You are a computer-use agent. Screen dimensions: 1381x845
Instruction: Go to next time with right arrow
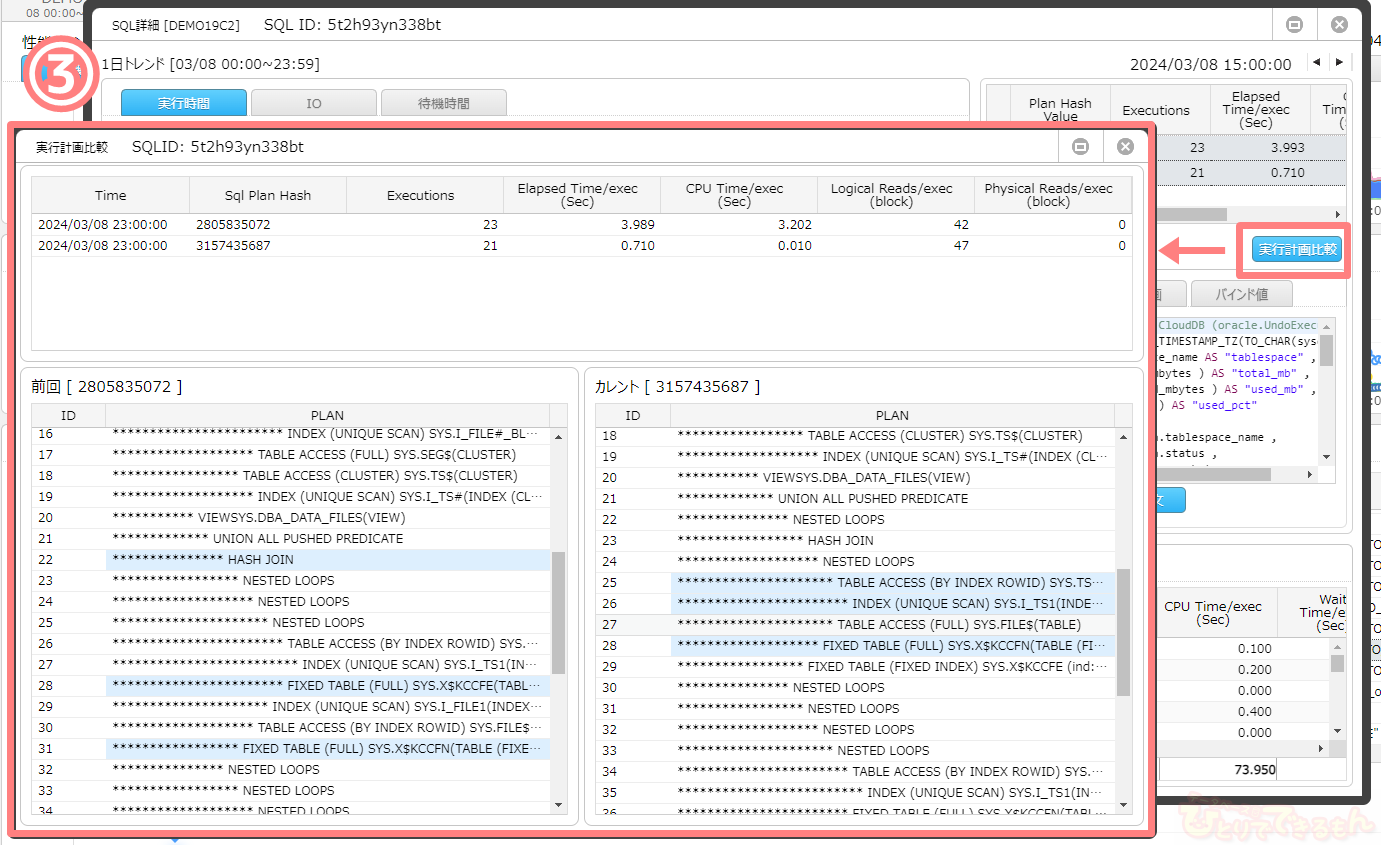point(1339,63)
